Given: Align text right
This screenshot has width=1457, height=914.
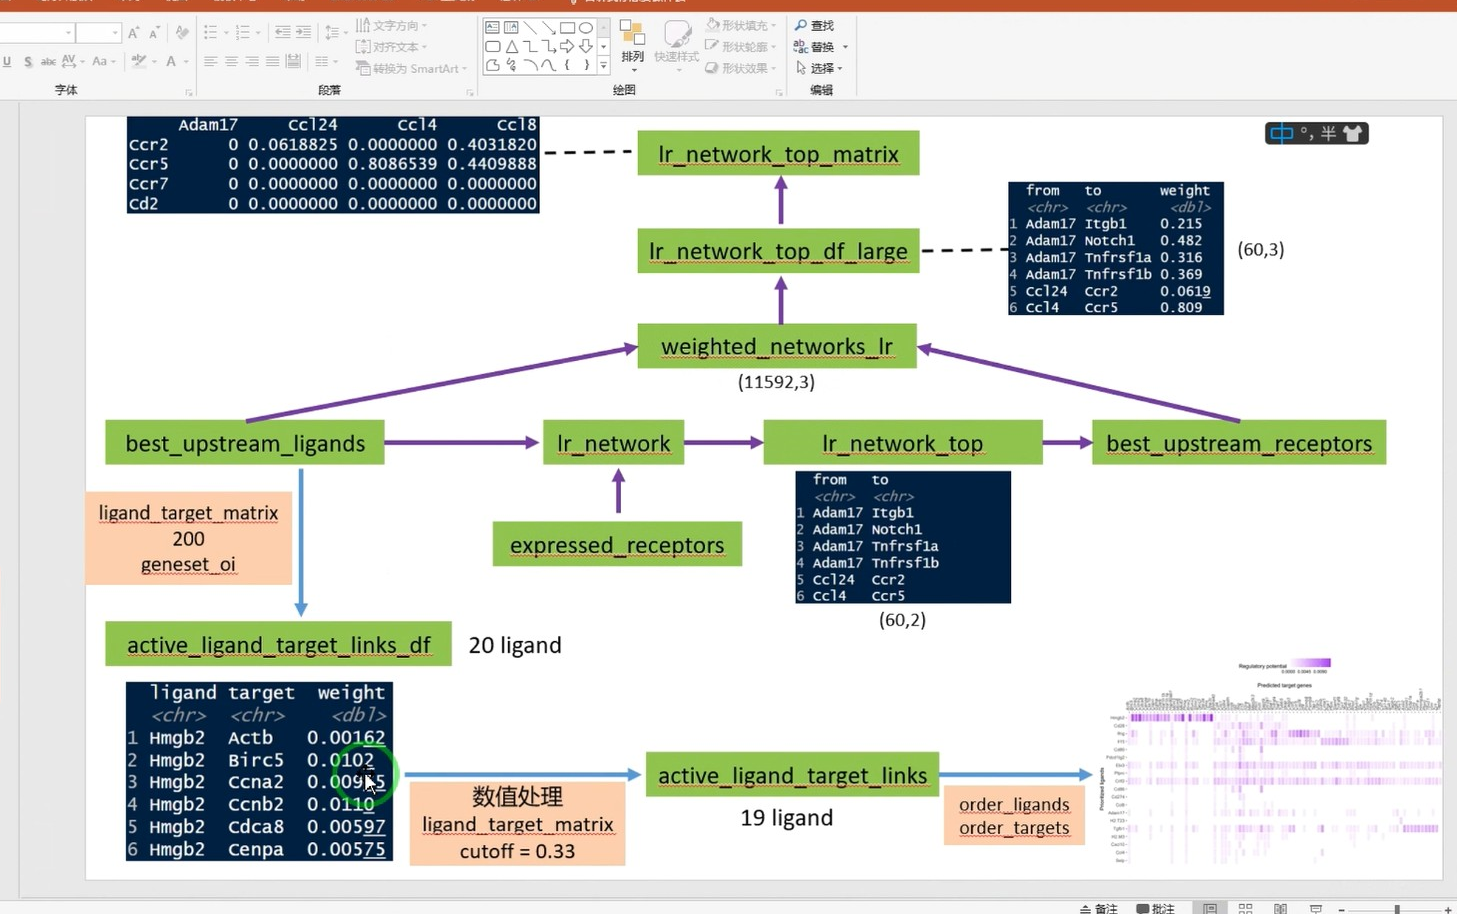Looking at the screenshot, I should coord(252,61).
